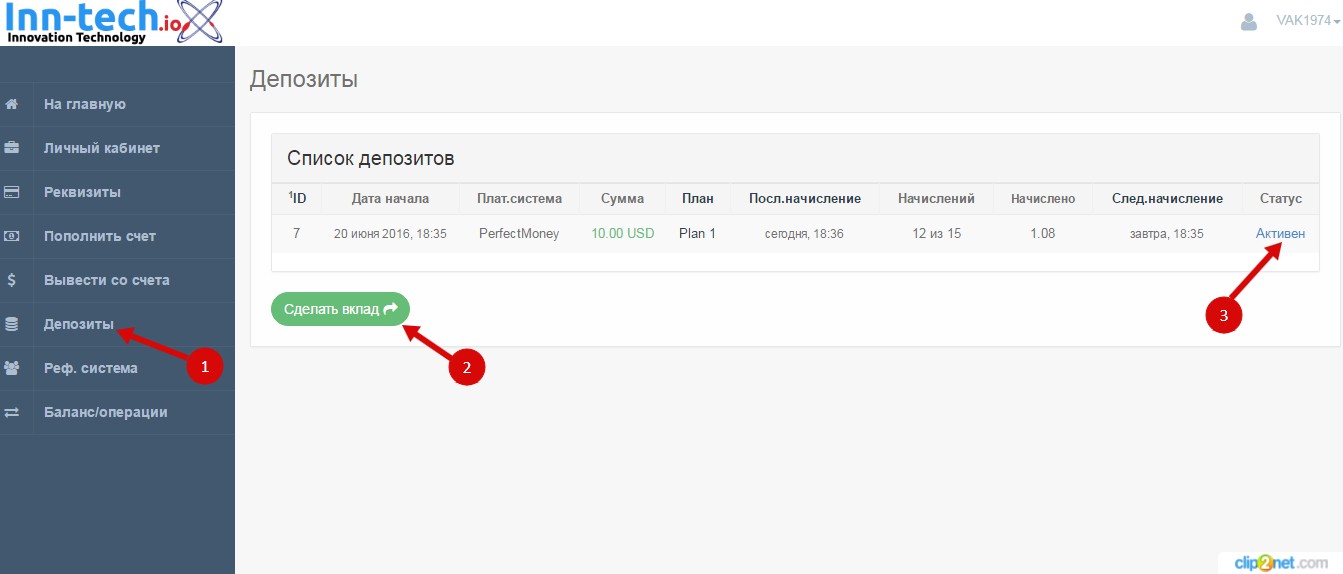Go to Личный кабинет in sidebar

point(101,148)
